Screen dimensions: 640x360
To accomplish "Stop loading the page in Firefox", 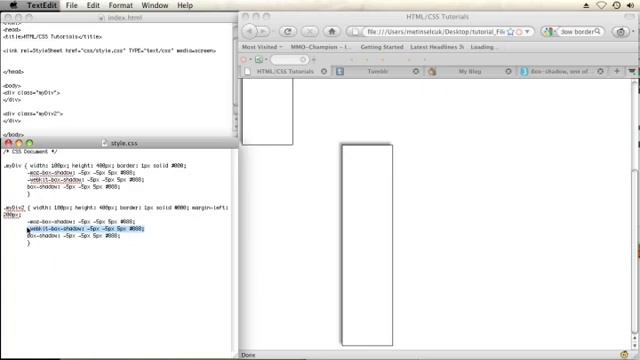I will (x=309, y=31).
